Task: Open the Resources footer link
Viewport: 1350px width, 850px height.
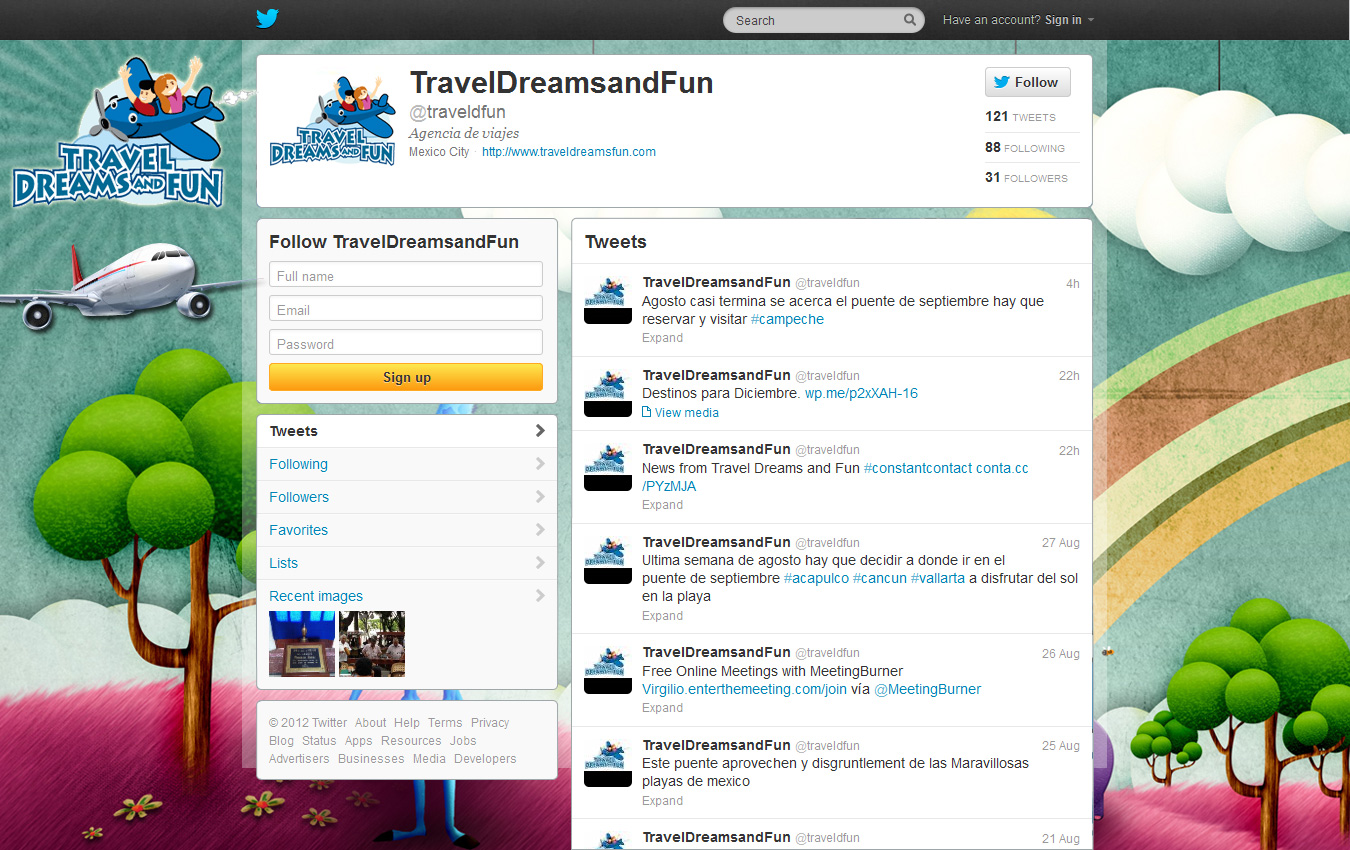Action: click(411, 741)
